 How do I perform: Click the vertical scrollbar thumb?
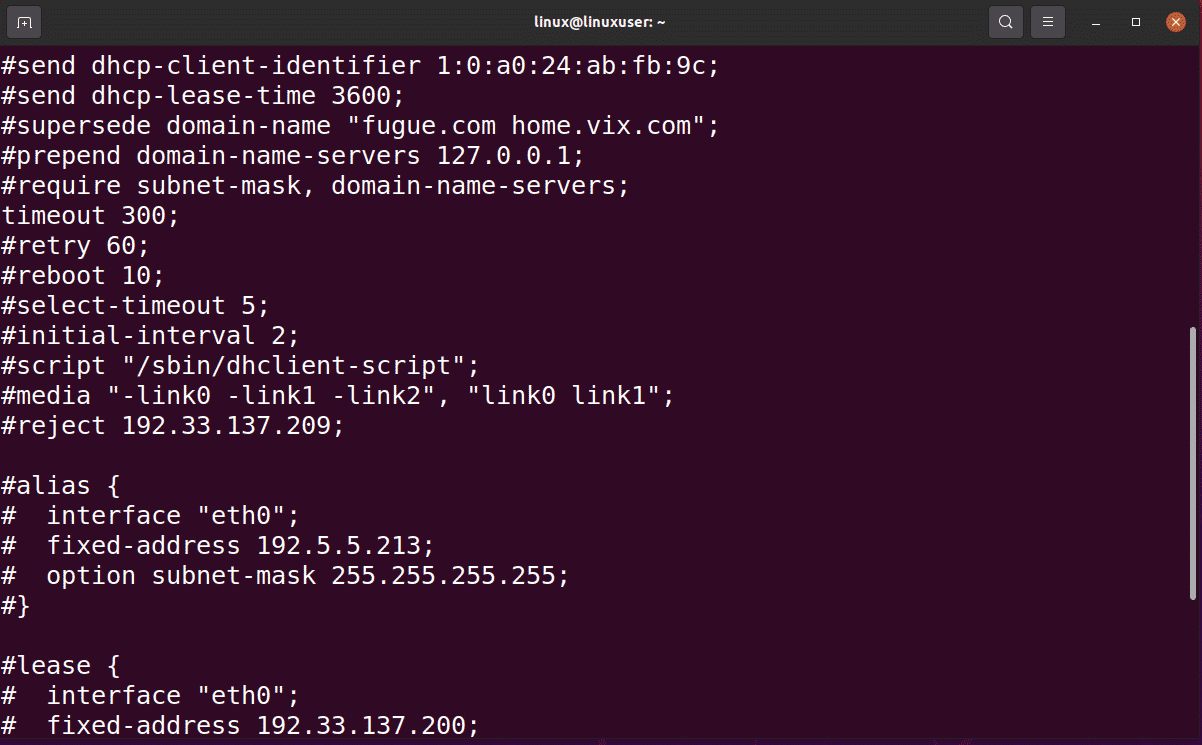coord(1193,463)
